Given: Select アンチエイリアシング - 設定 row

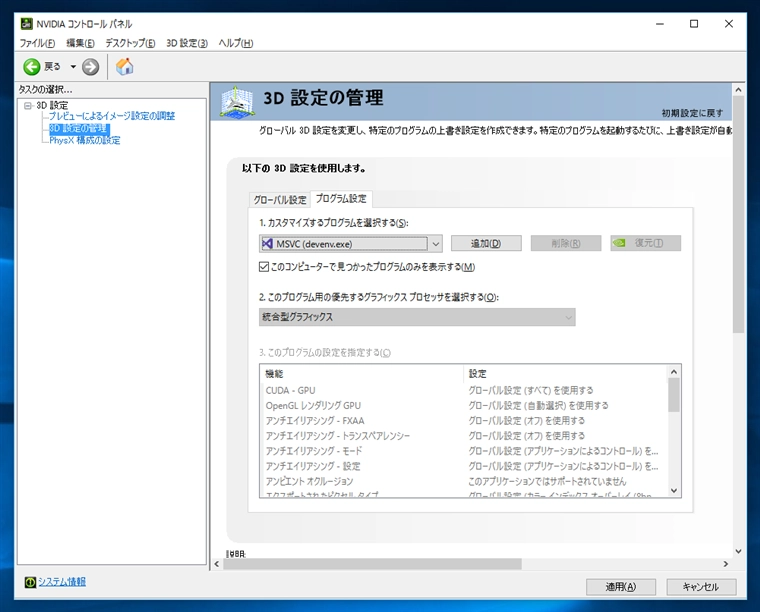Looking at the screenshot, I should click(464, 466).
